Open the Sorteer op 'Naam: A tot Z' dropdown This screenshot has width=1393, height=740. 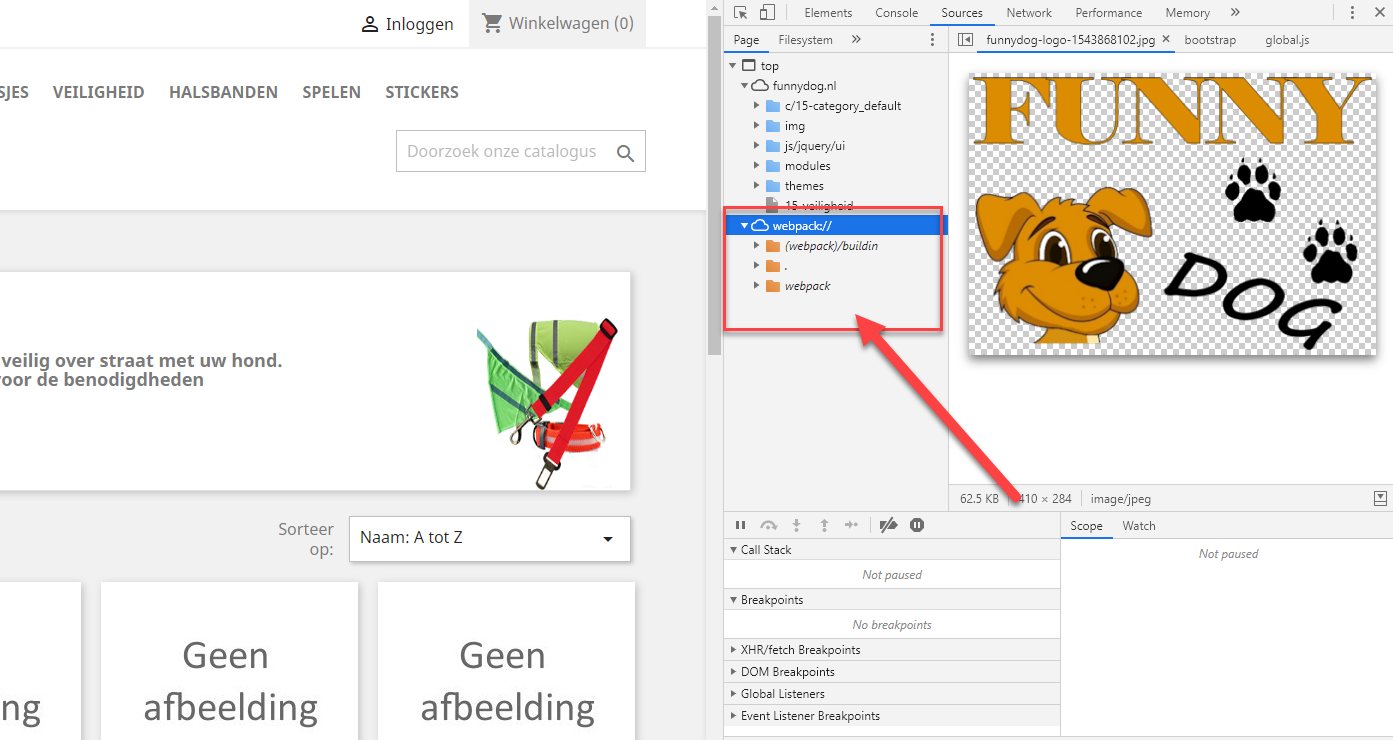click(x=490, y=539)
